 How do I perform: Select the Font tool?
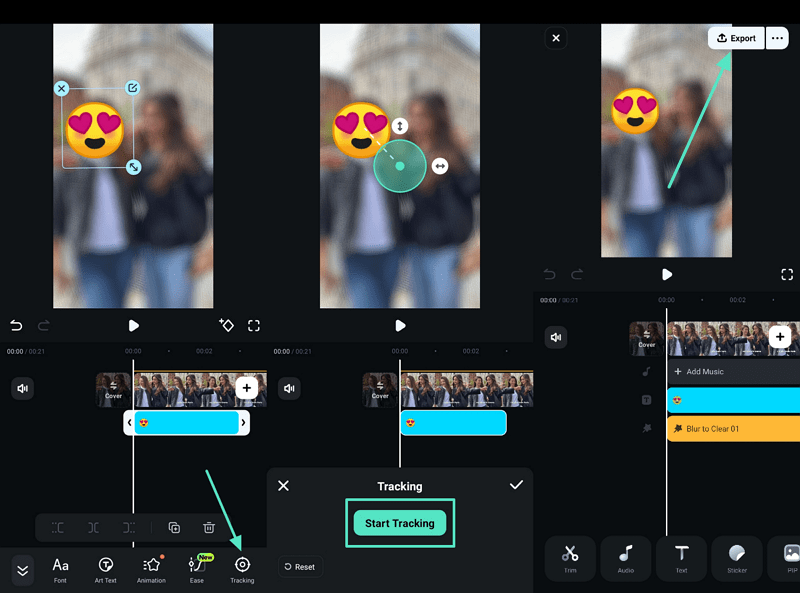(x=61, y=568)
